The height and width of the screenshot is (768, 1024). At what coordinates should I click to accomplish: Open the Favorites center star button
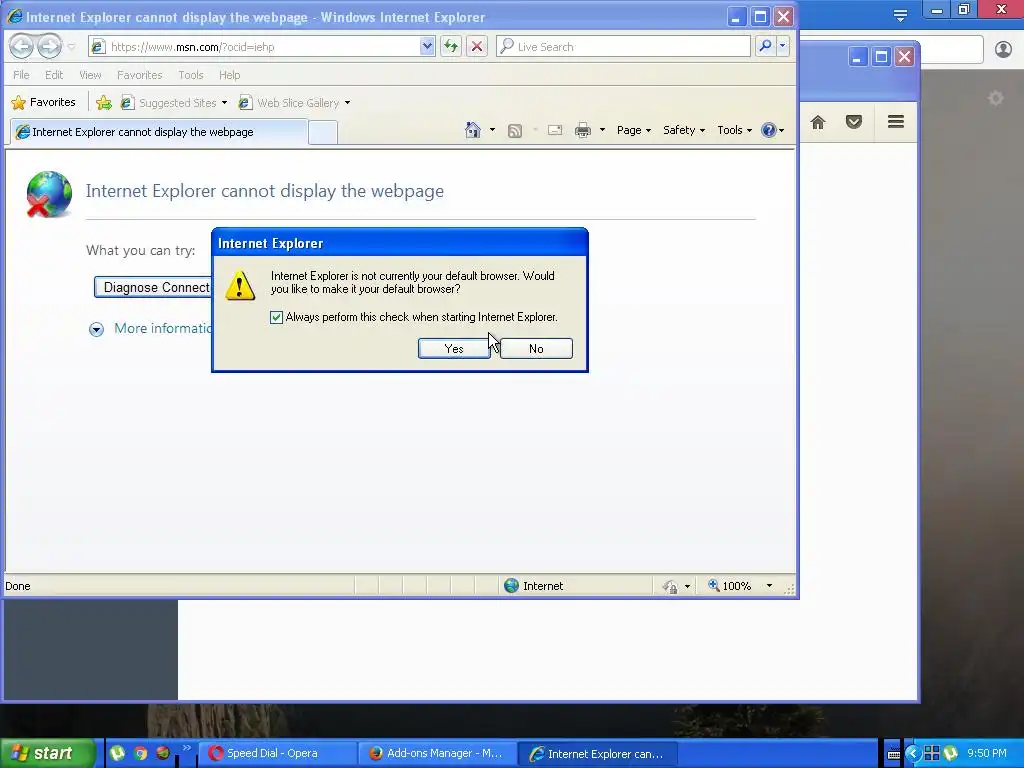coord(44,103)
